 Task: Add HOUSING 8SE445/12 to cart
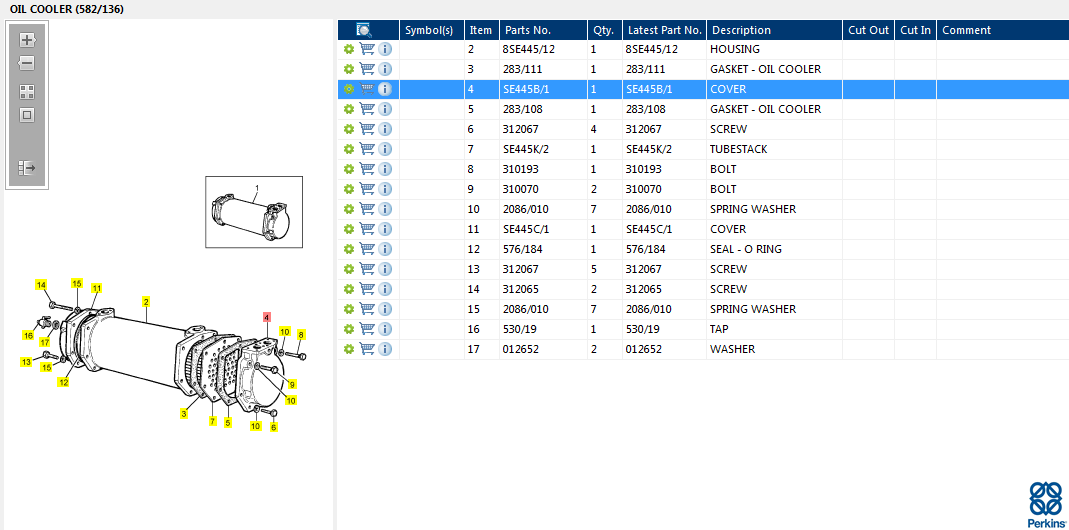[367, 49]
